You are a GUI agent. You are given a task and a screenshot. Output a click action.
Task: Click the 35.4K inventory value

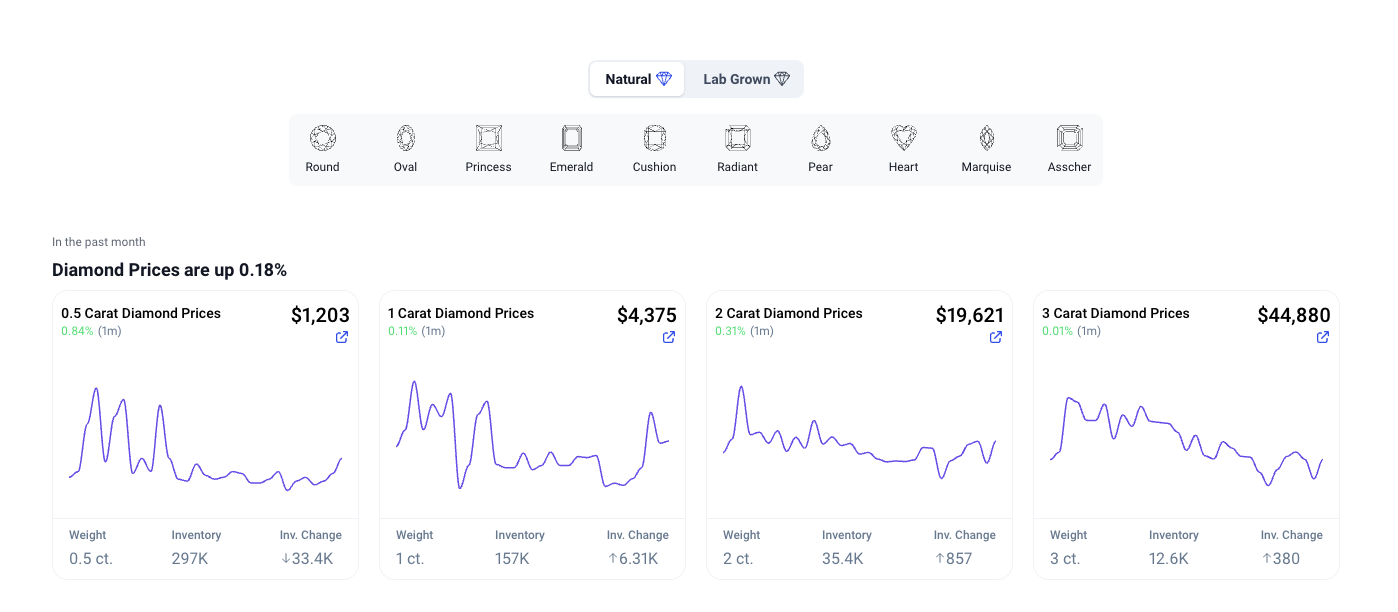[x=843, y=558]
